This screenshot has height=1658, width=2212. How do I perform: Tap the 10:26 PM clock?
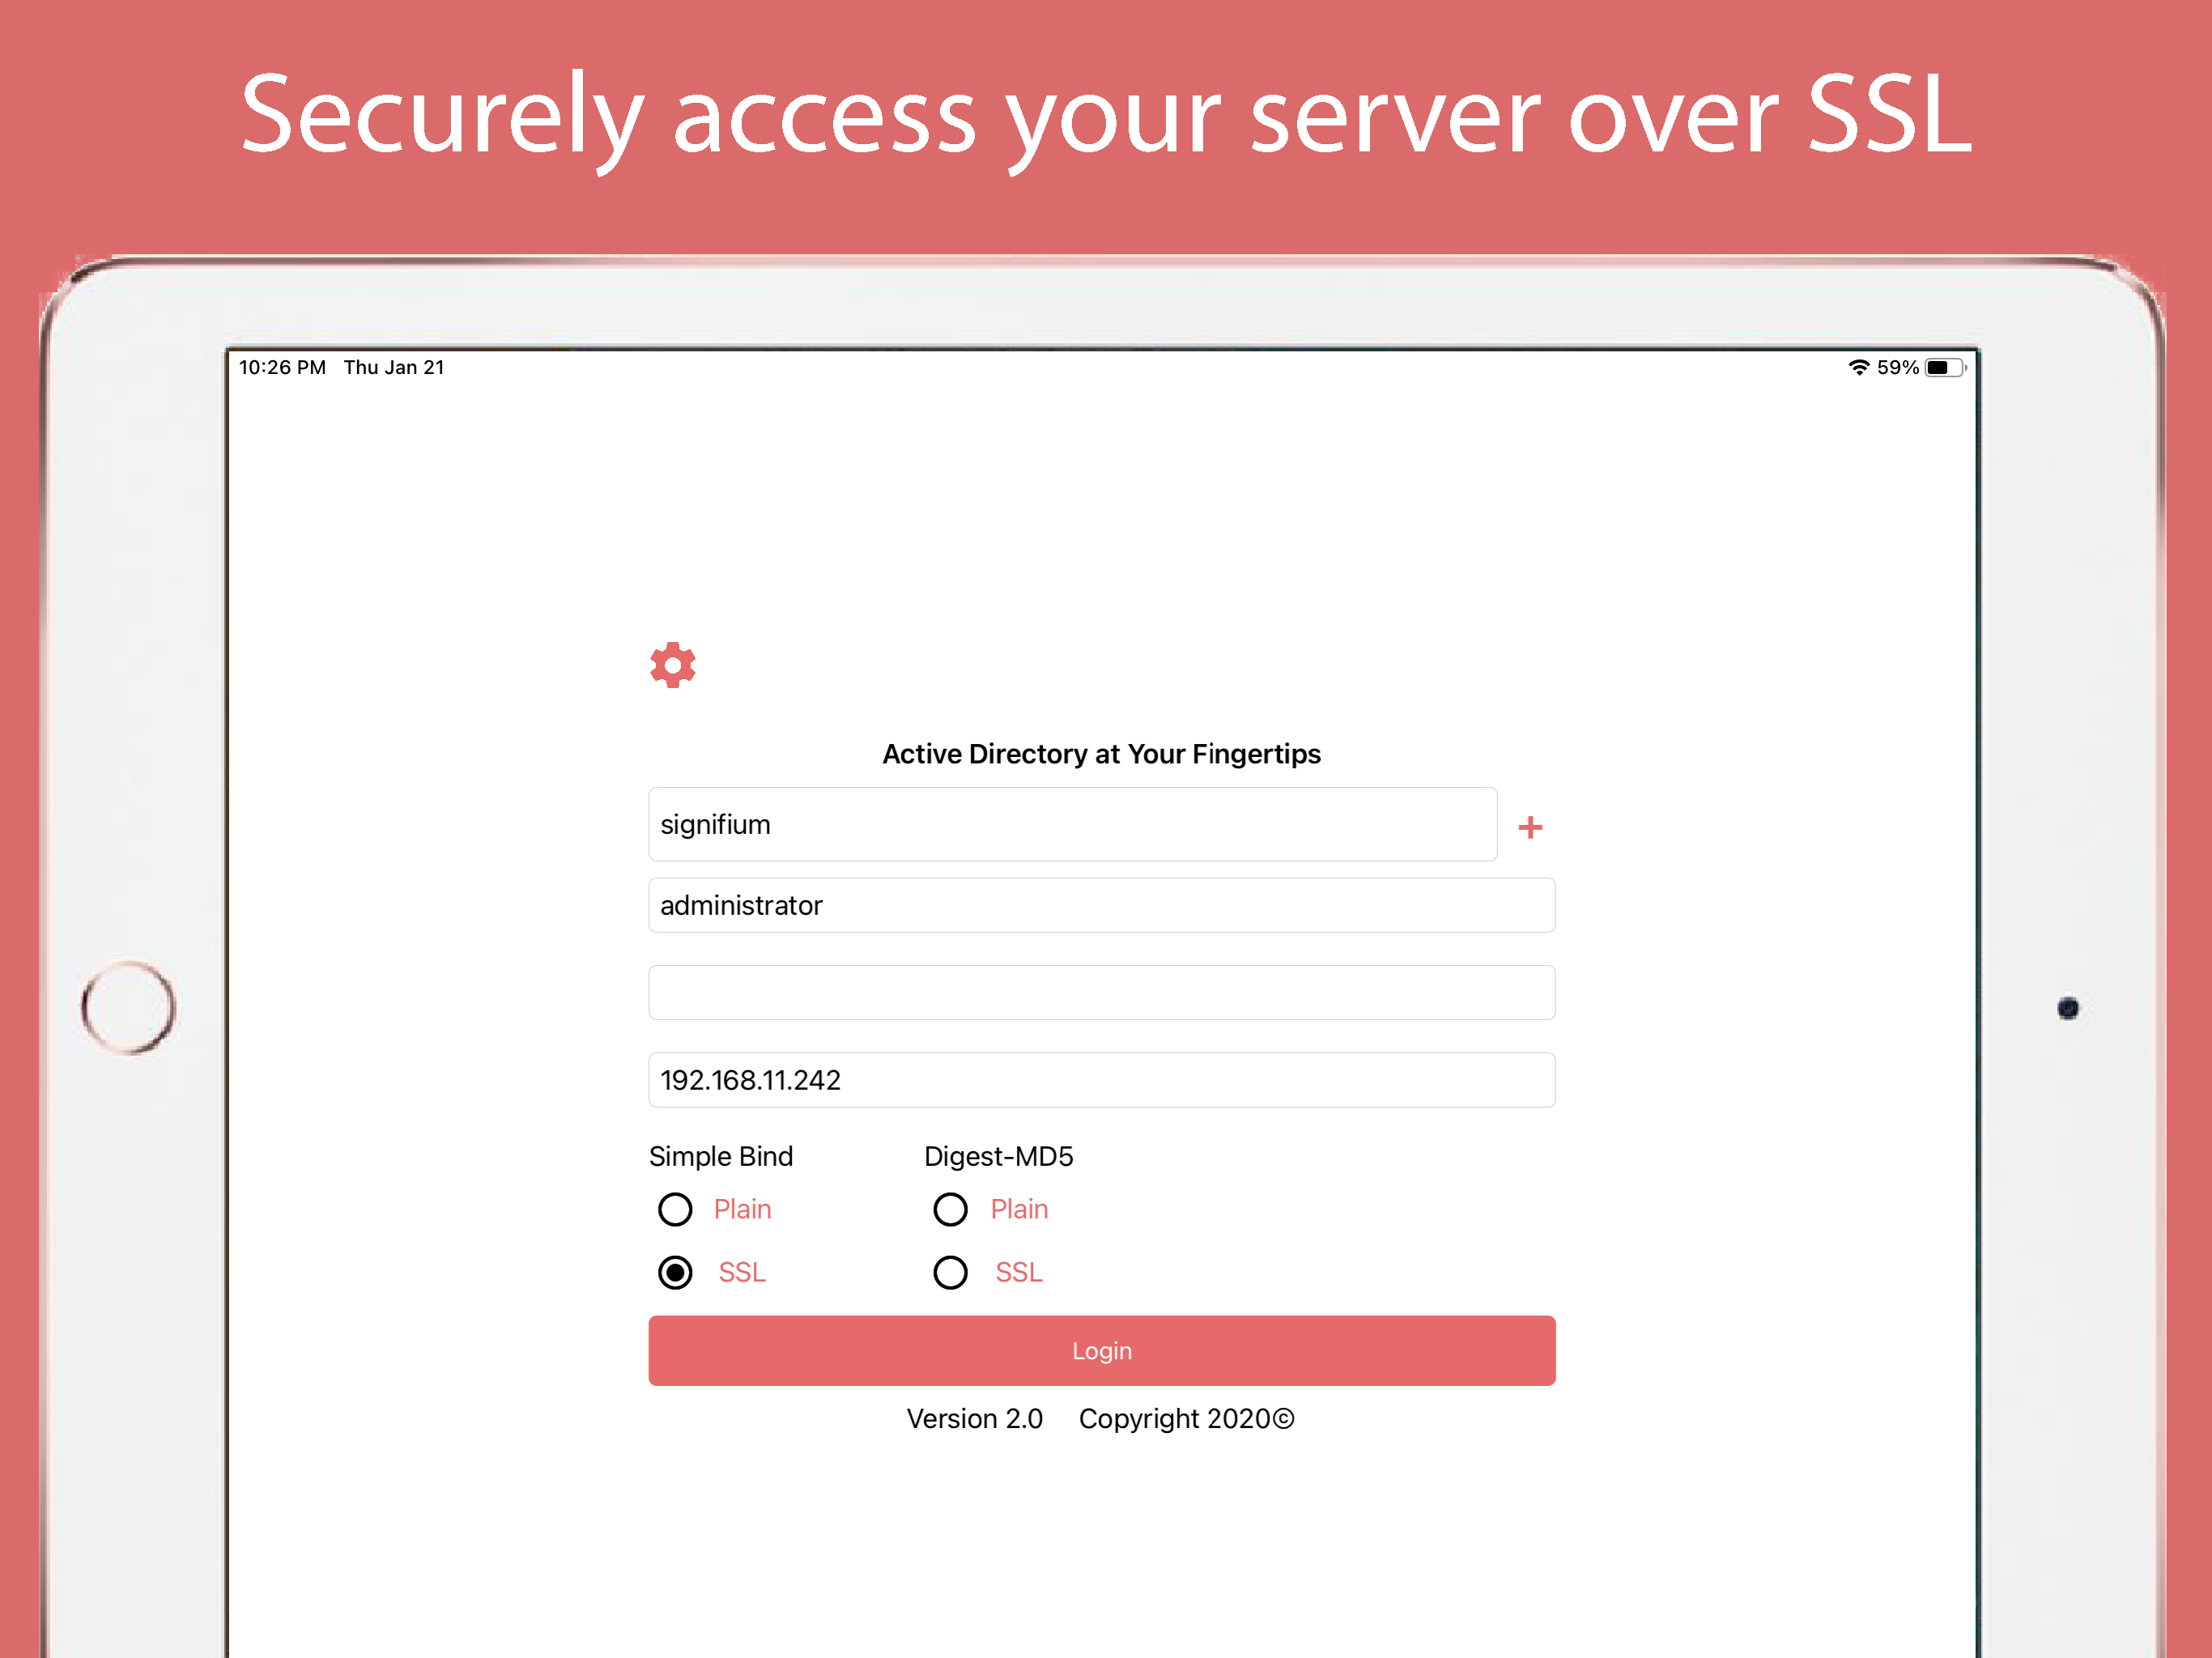282,367
